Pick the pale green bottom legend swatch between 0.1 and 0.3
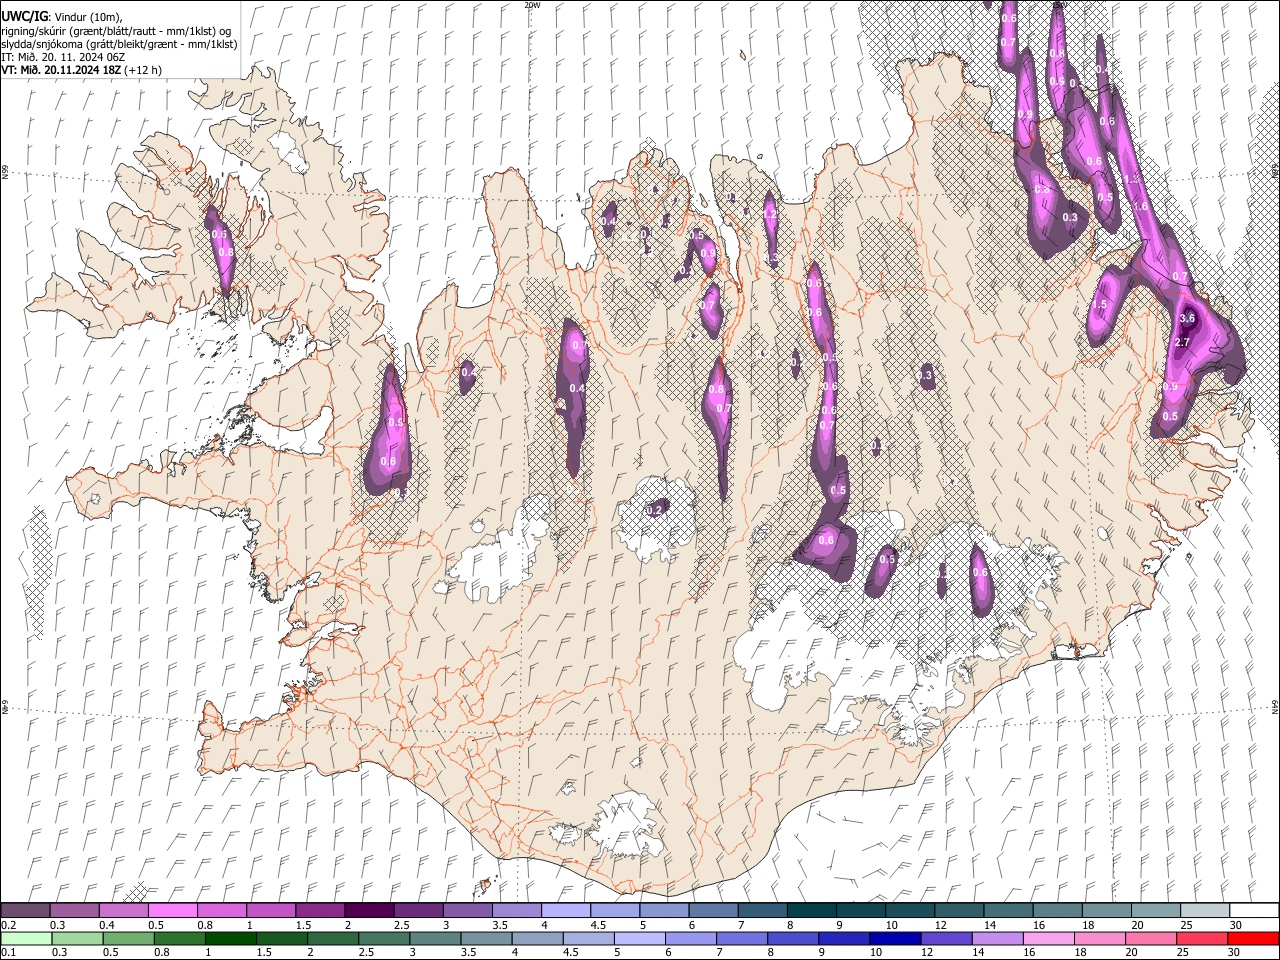The height and width of the screenshot is (960, 1280). pos(26,939)
